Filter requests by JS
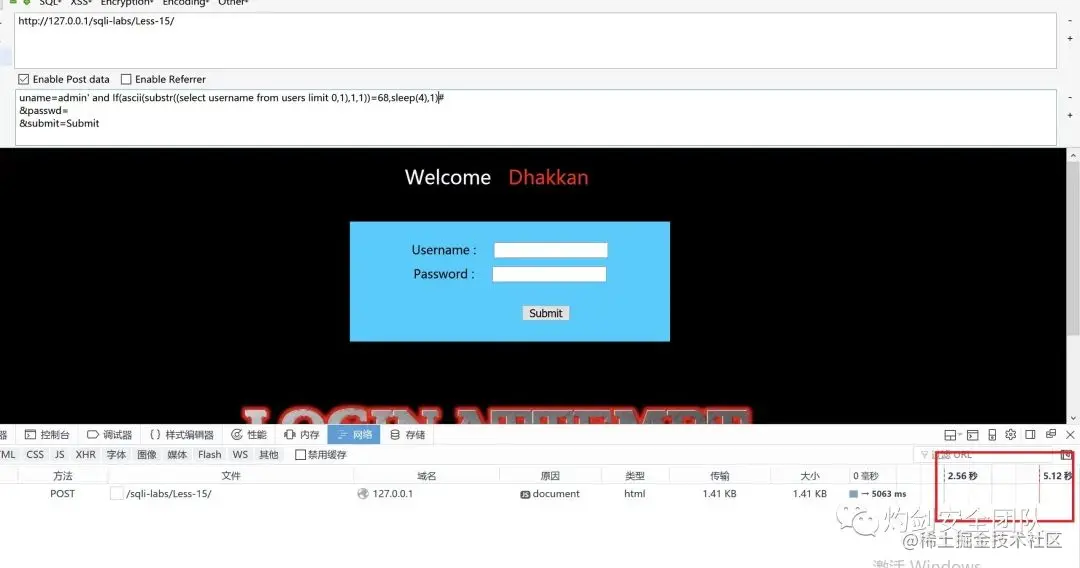 tap(60, 454)
